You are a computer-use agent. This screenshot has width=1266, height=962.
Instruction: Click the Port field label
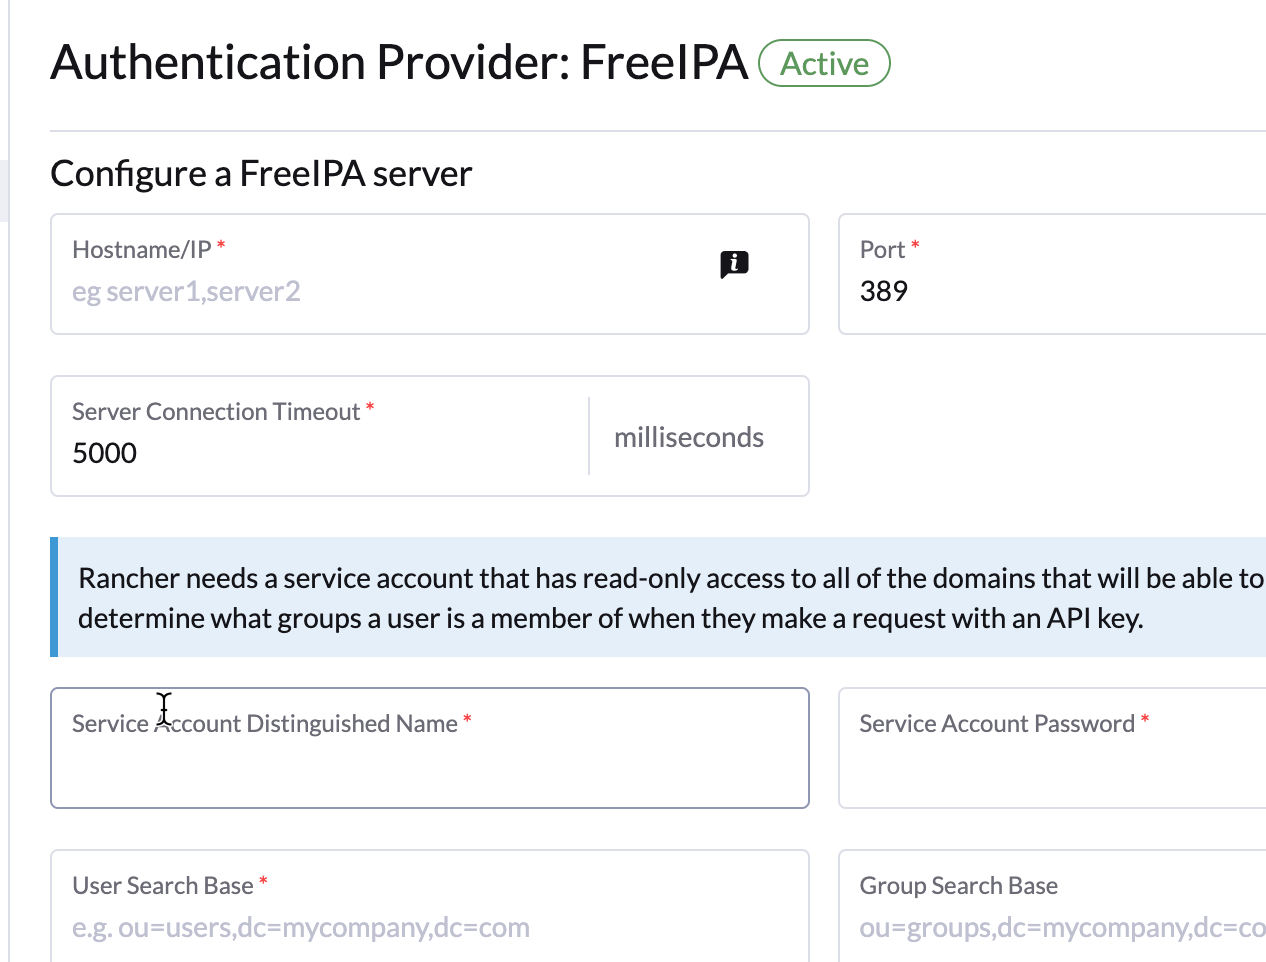(884, 248)
